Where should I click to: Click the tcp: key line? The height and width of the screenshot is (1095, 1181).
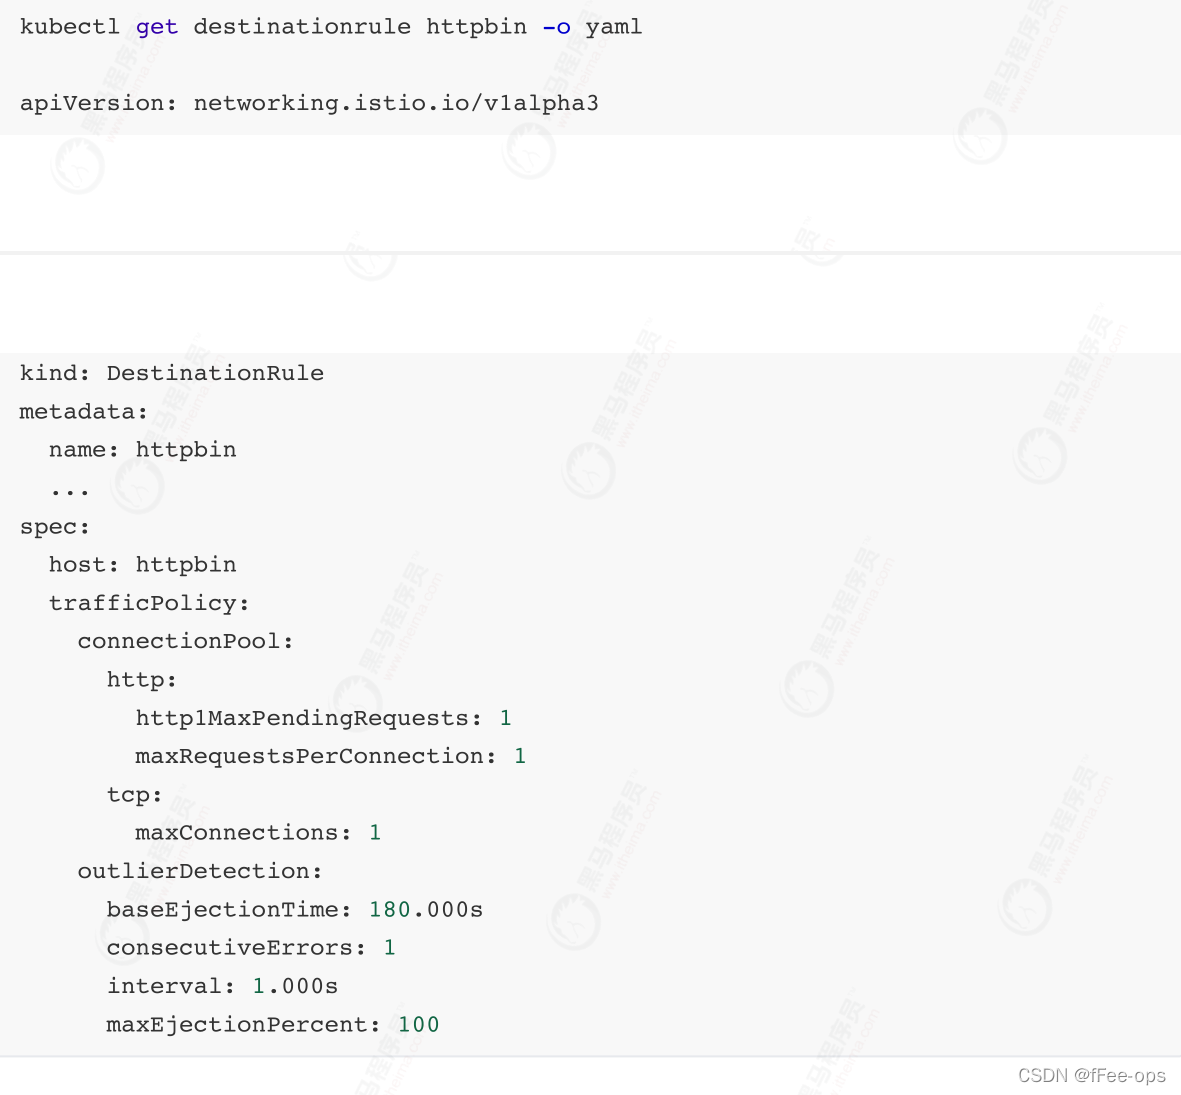[x=134, y=795]
